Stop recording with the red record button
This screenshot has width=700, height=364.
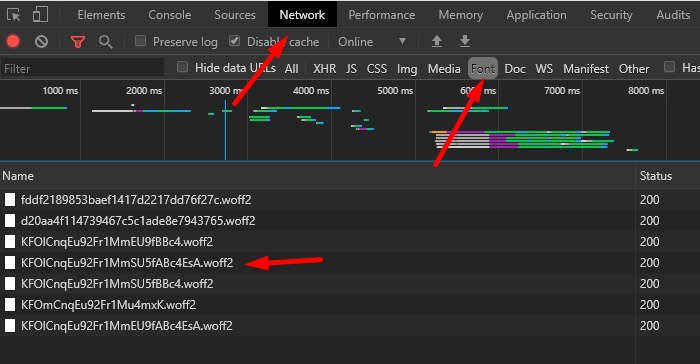coord(13,42)
